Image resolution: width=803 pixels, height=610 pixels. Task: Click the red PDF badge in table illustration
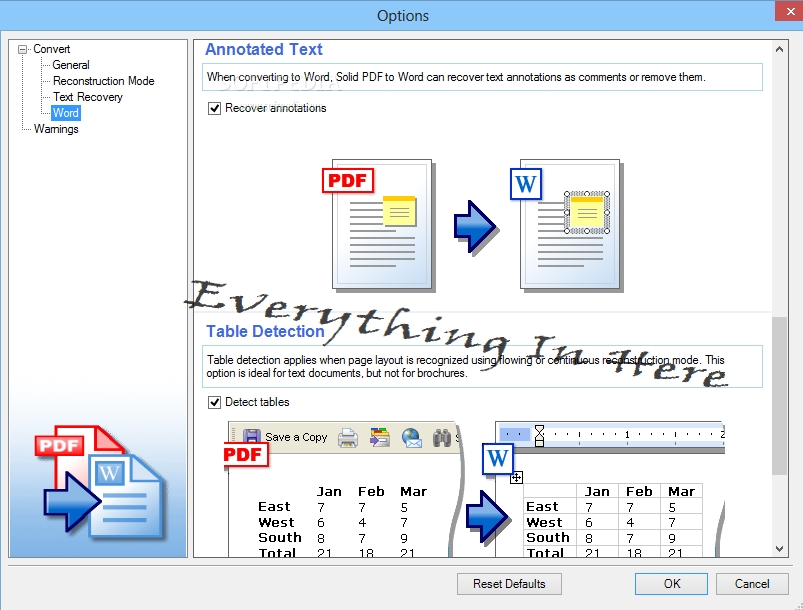click(x=246, y=455)
